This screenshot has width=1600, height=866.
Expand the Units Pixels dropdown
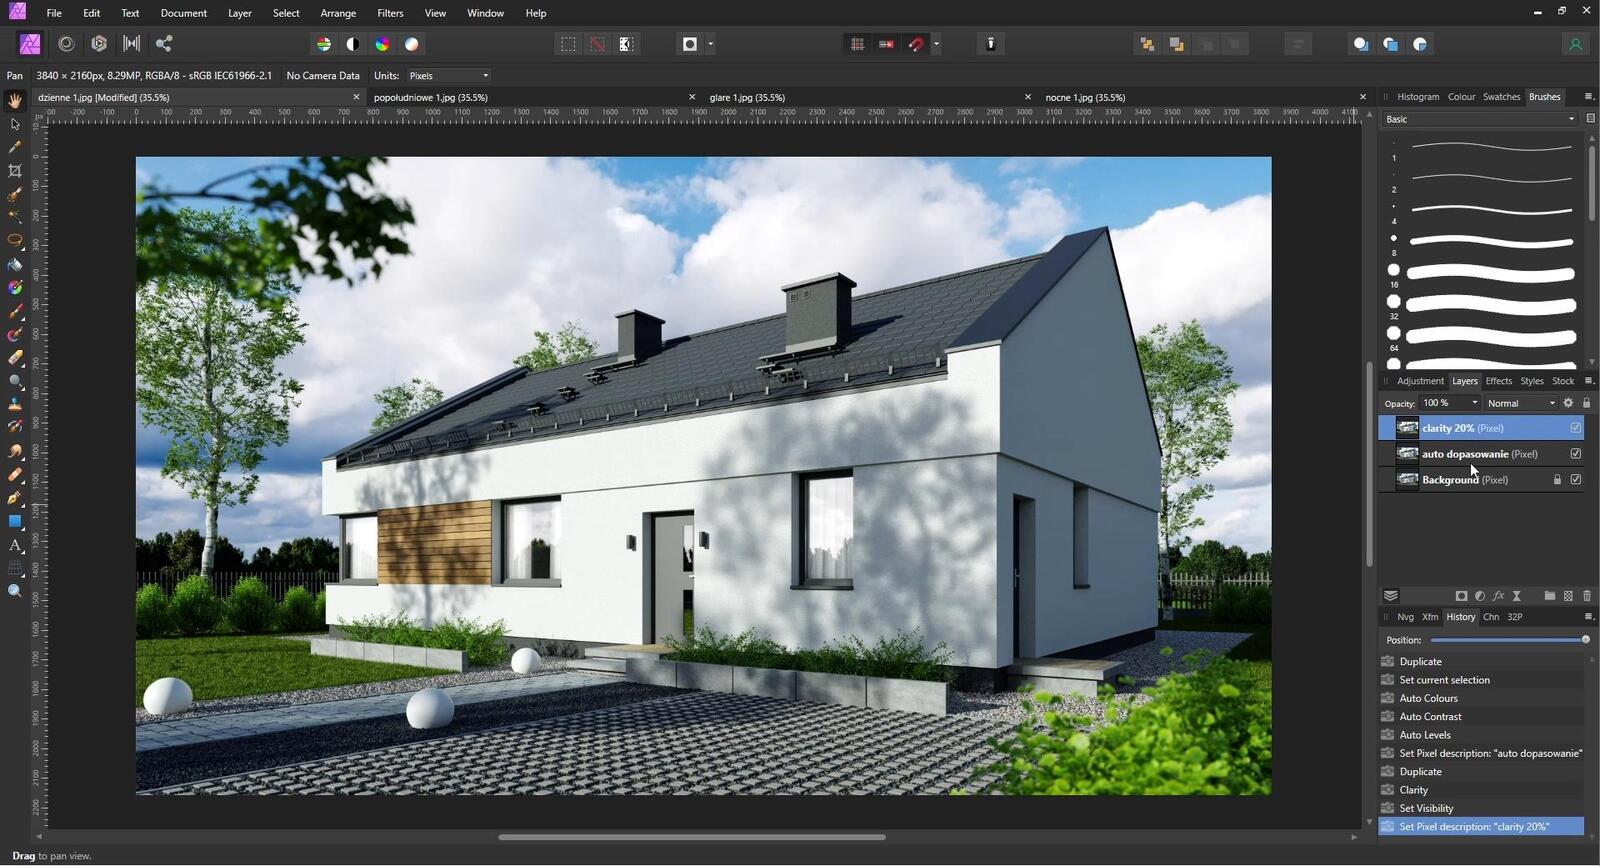(x=449, y=76)
